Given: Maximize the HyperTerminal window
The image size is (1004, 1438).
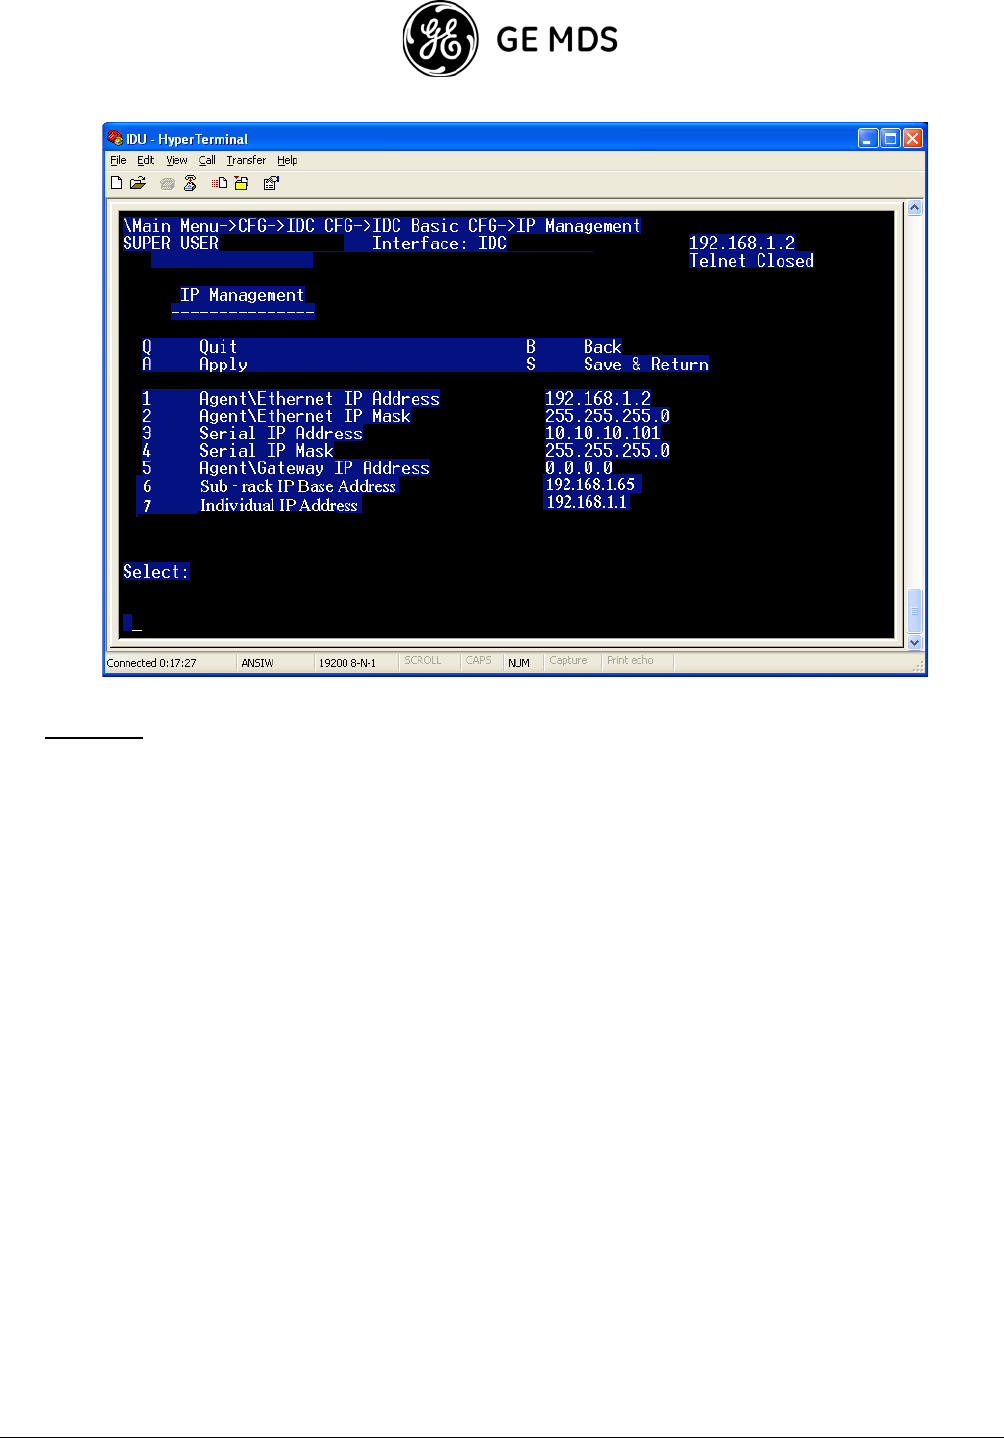Looking at the screenshot, I should pyautogui.click(x=890, y=138).
